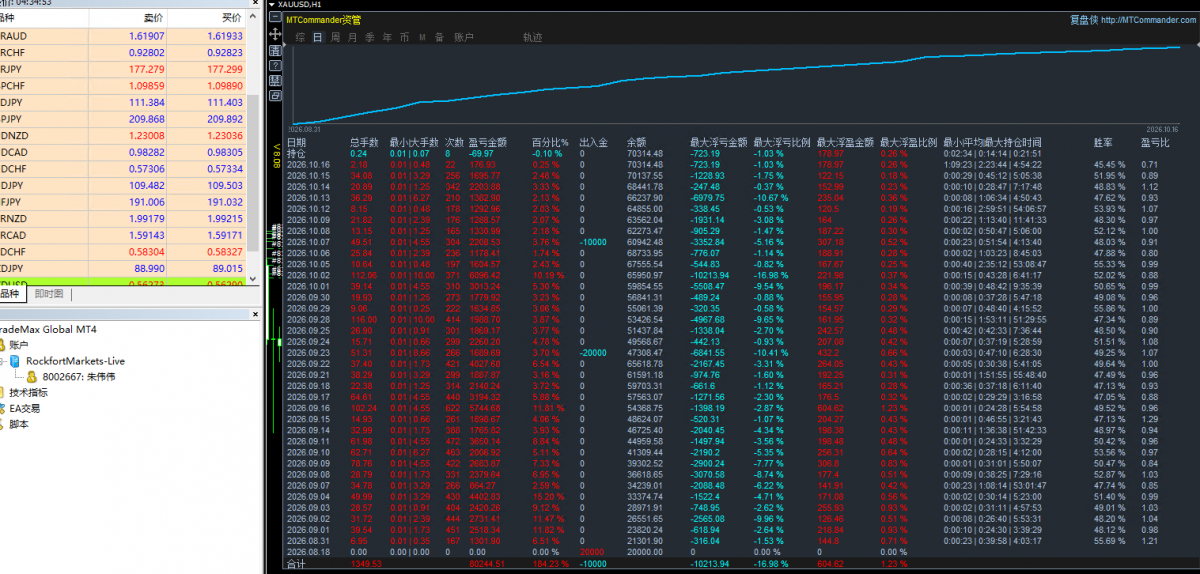Click the 总手数 total lots column header
Viewport: 1200px width, 574px height.
pyautogui.click(x=364, y=143)
